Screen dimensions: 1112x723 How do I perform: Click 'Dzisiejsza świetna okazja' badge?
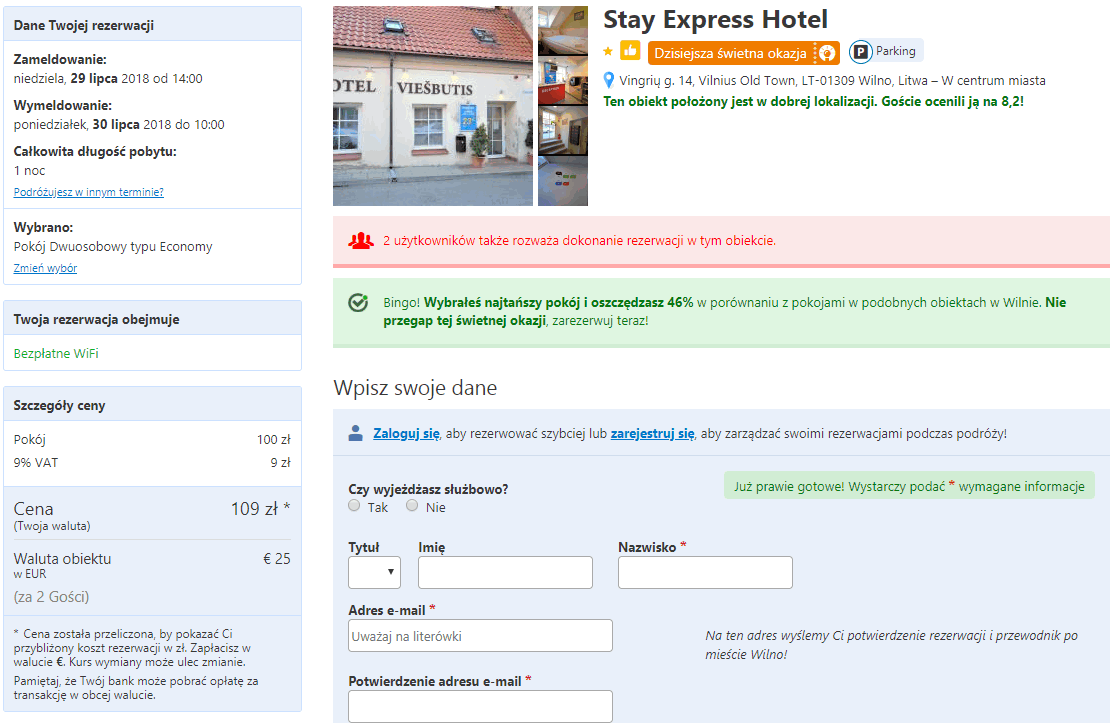[x=743, y=53]
